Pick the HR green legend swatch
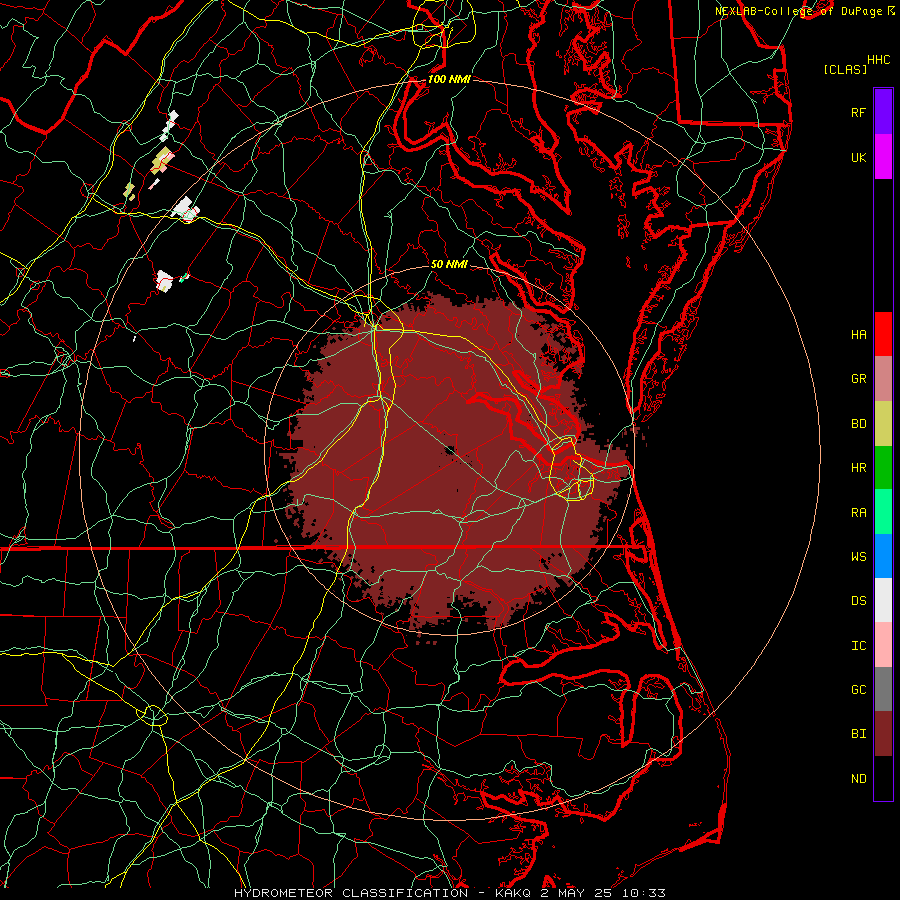The width and height of the screenshot is (900, 900). click(883, 467)
